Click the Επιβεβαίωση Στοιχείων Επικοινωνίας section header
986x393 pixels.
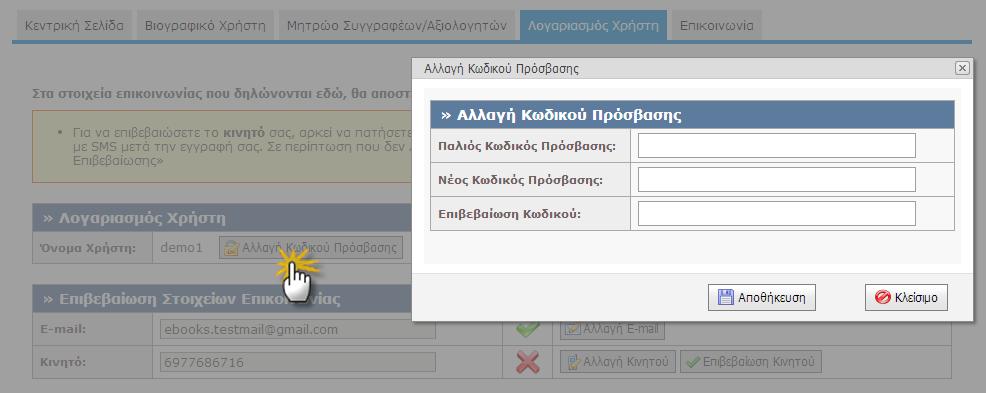coord(221,299)
